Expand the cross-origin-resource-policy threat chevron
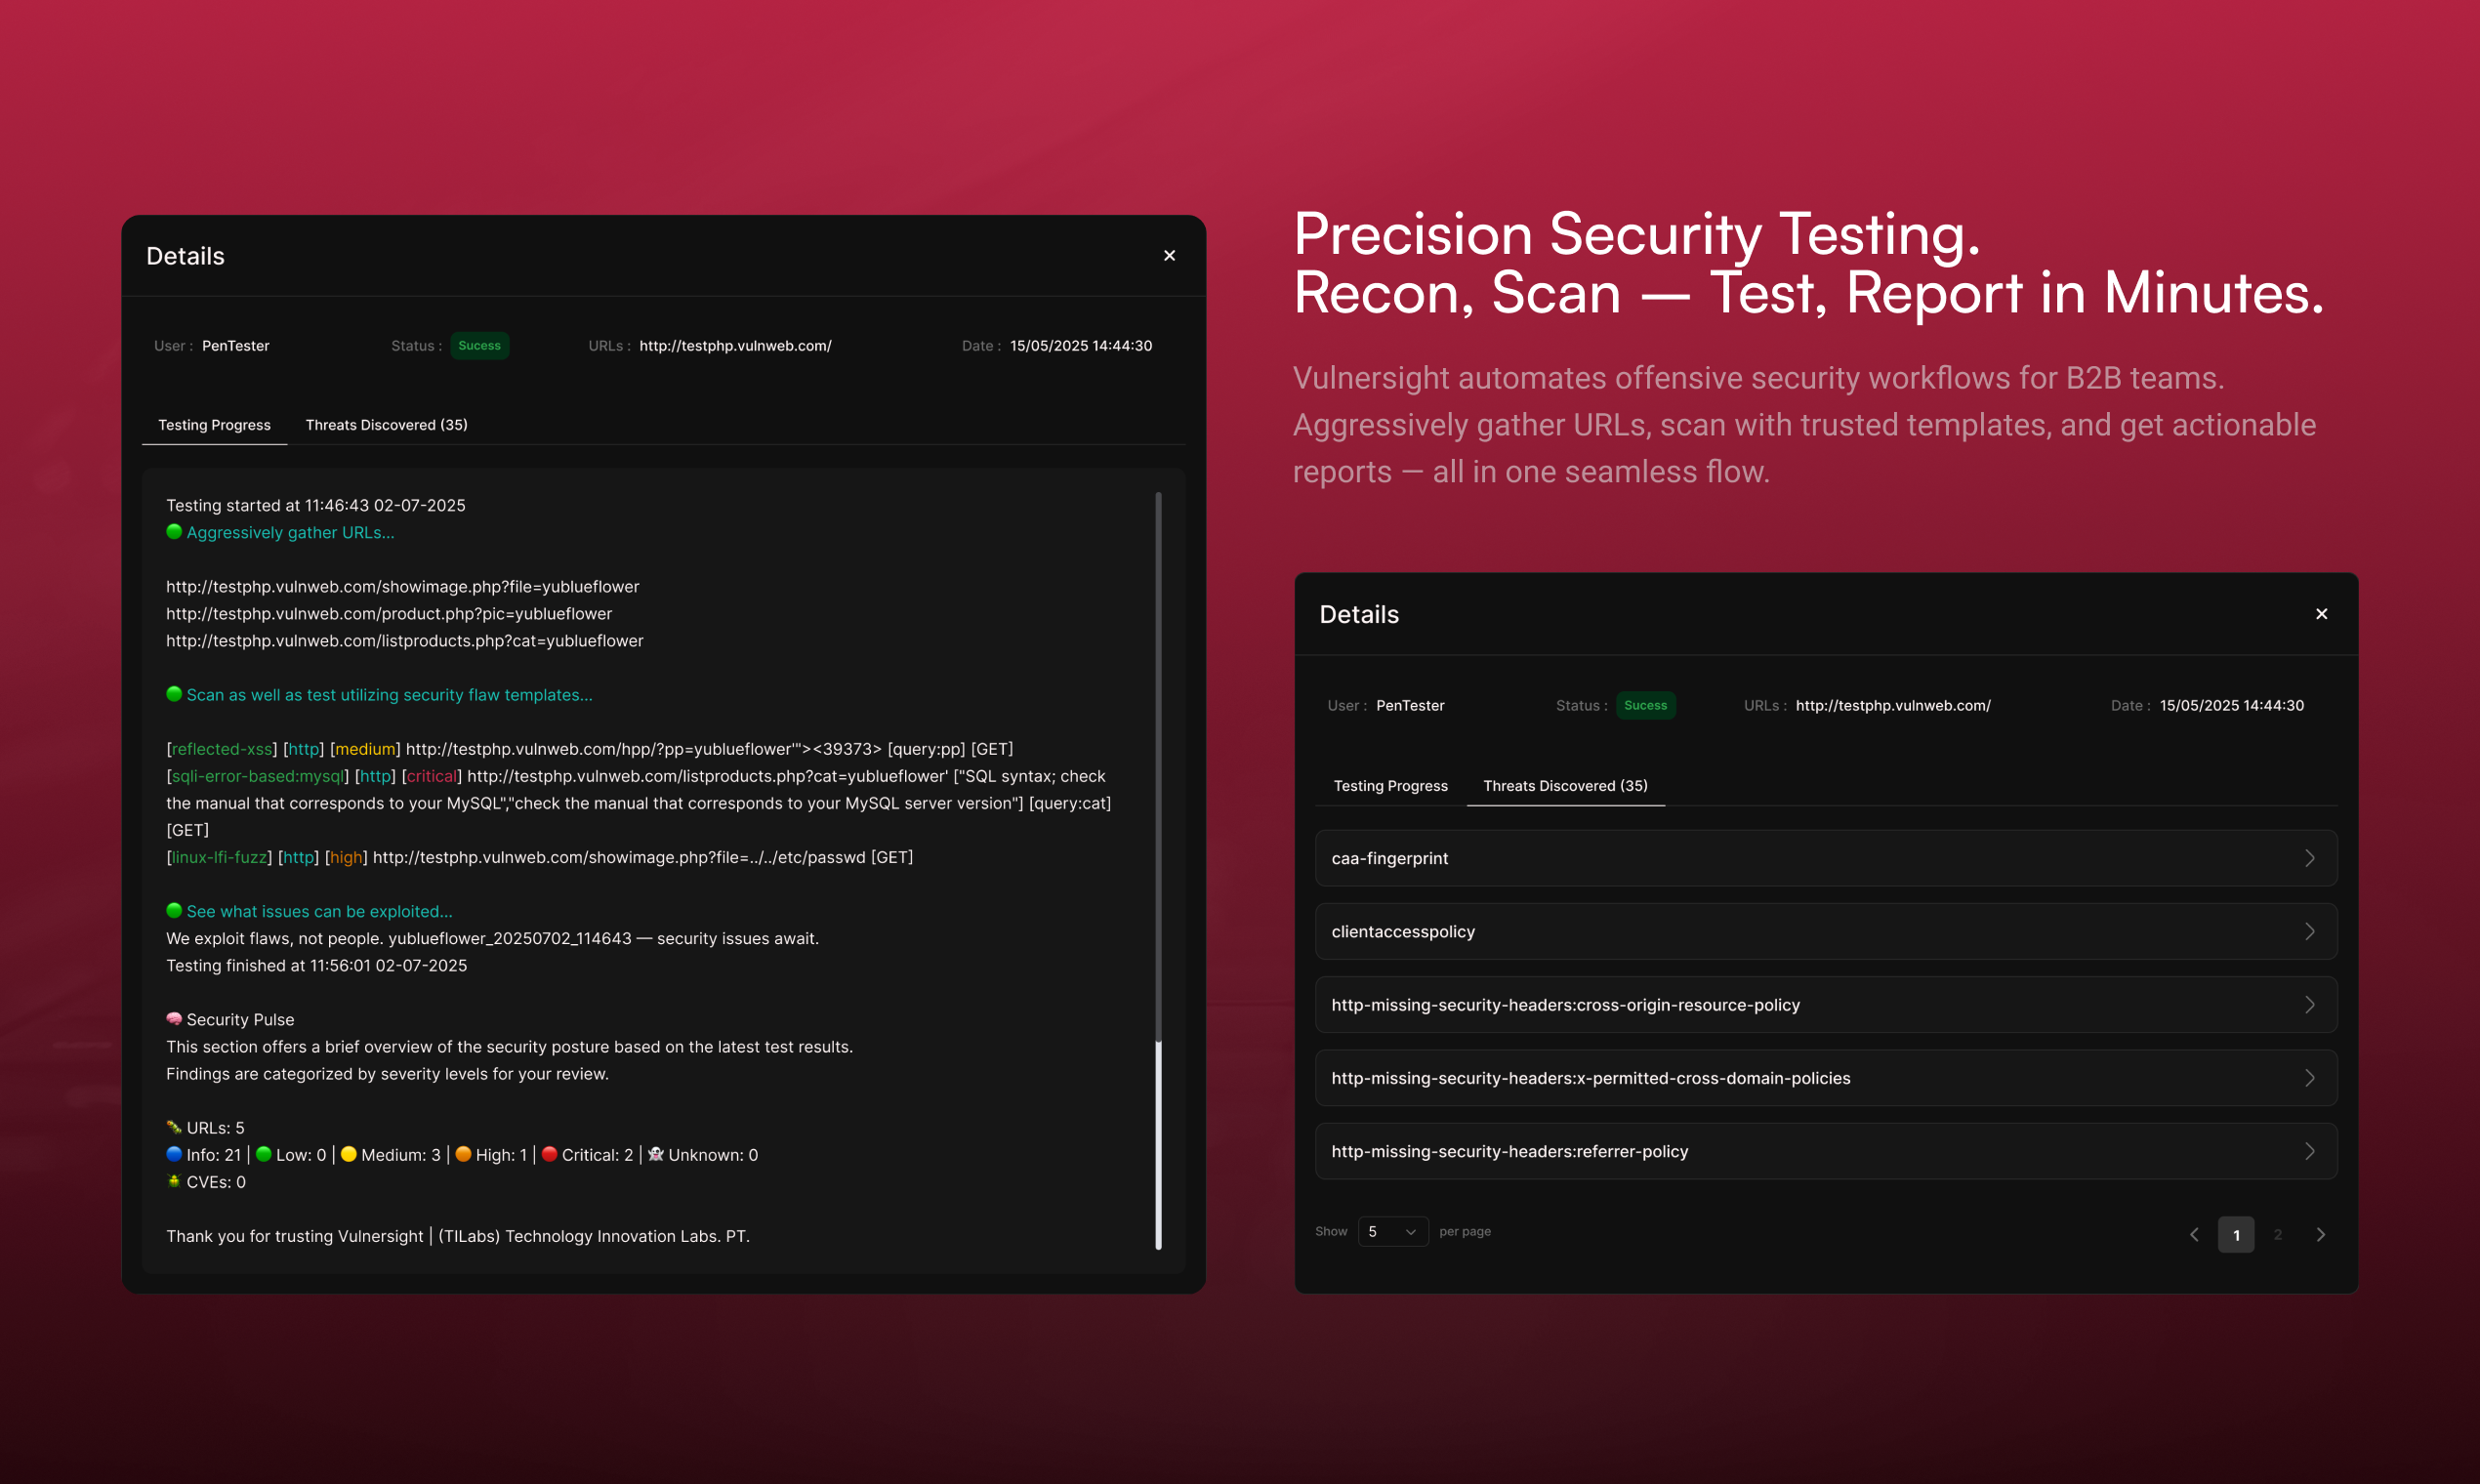This screenshot has width=2480, height=1484. point(2309,1005)
